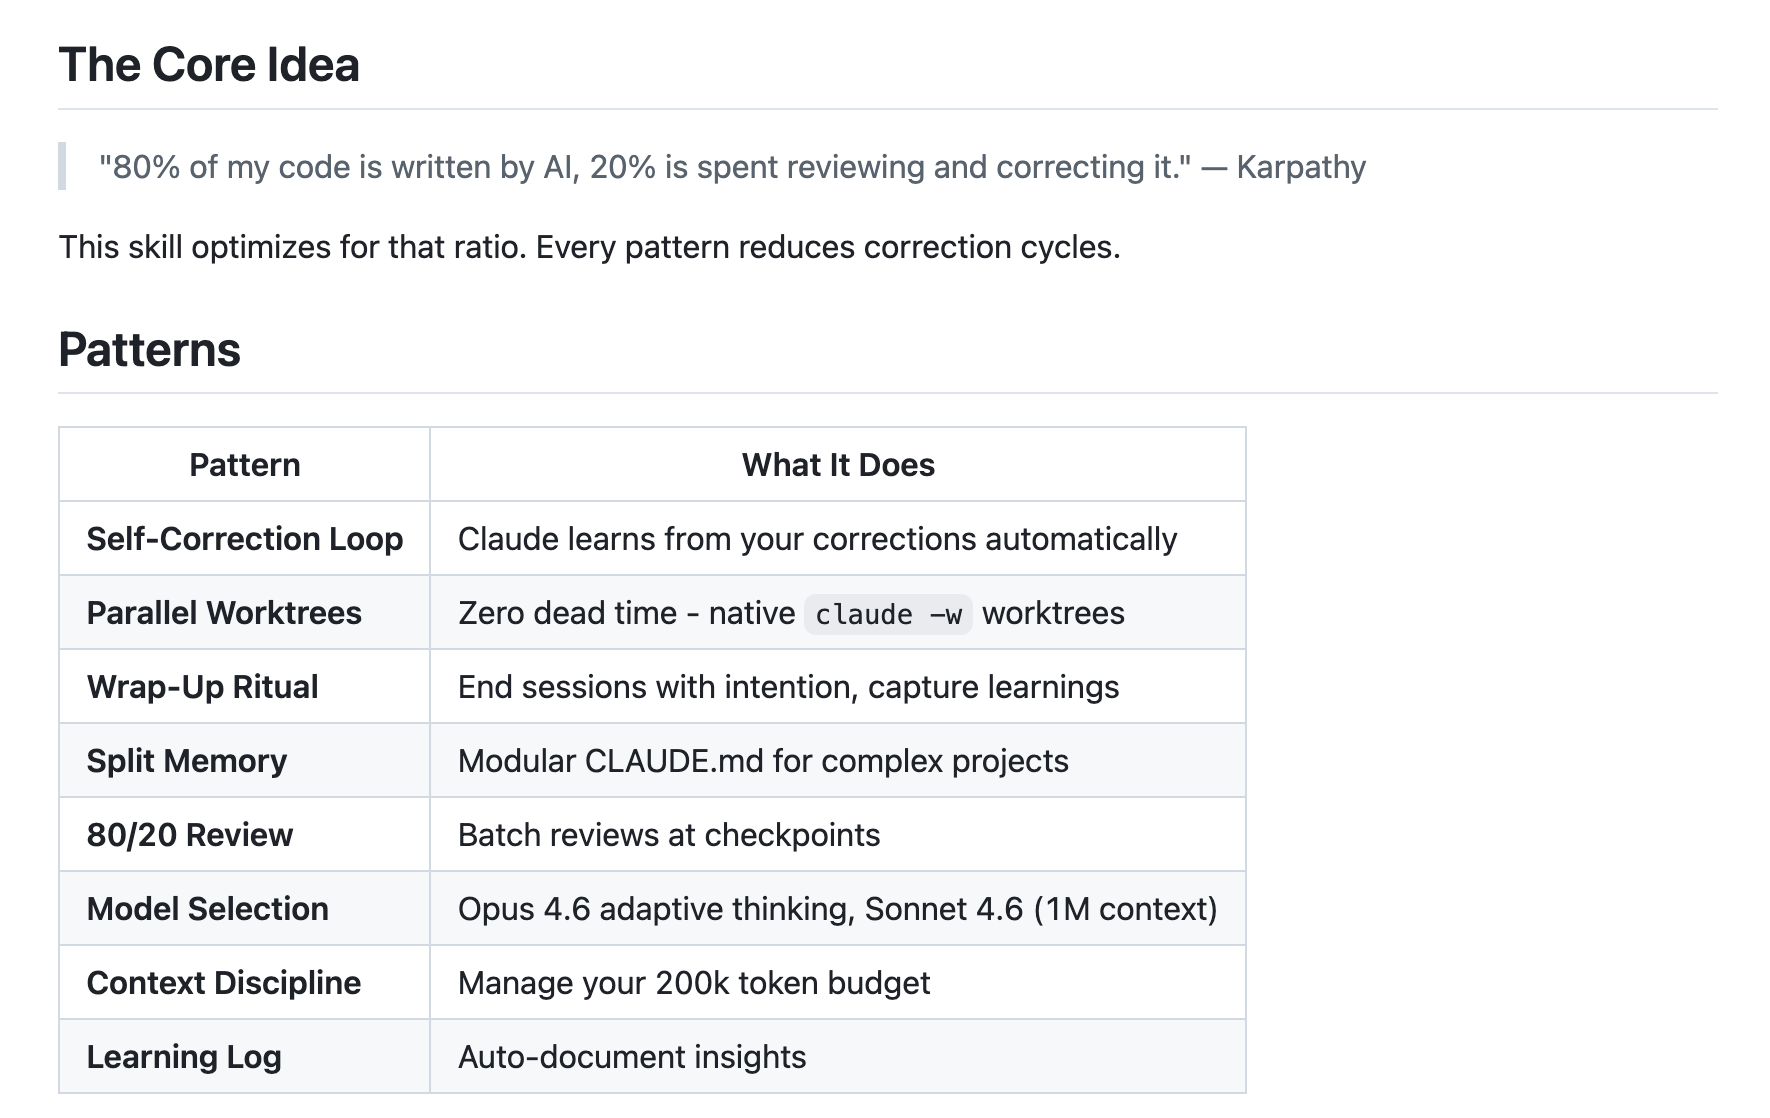
Task: Click the "Learning Log" pattern name
Action: pyautogui.click(x=184, y=1057)
